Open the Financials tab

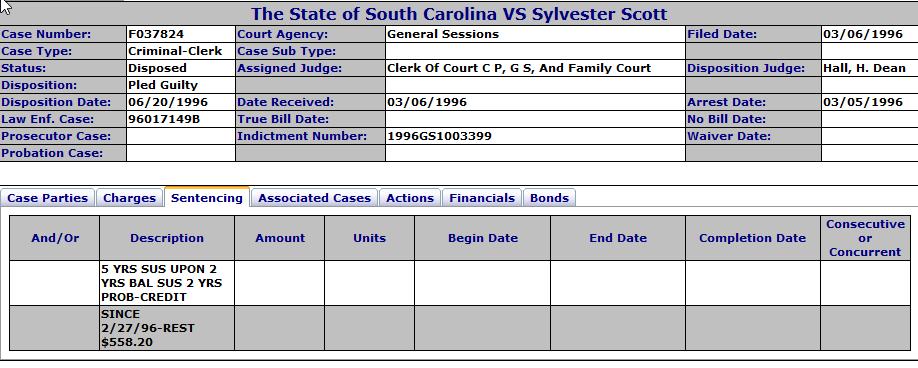482,198
